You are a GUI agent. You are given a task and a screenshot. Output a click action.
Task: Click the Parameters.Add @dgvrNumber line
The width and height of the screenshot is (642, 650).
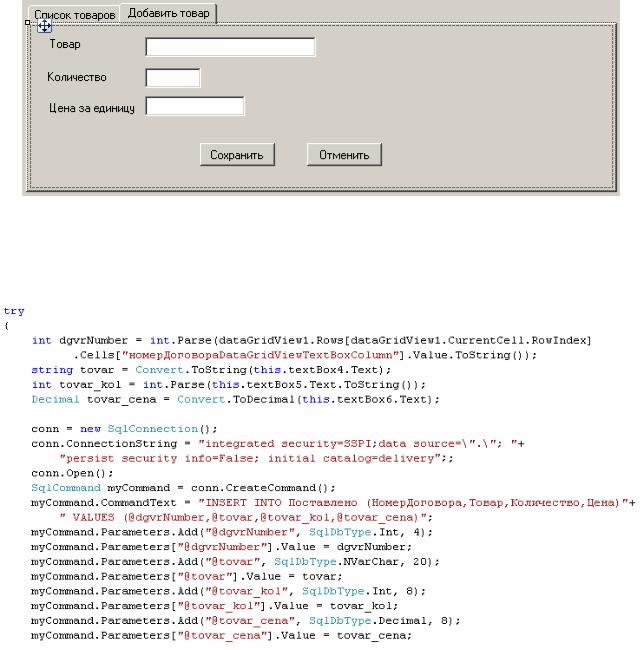tap(232, 532)
